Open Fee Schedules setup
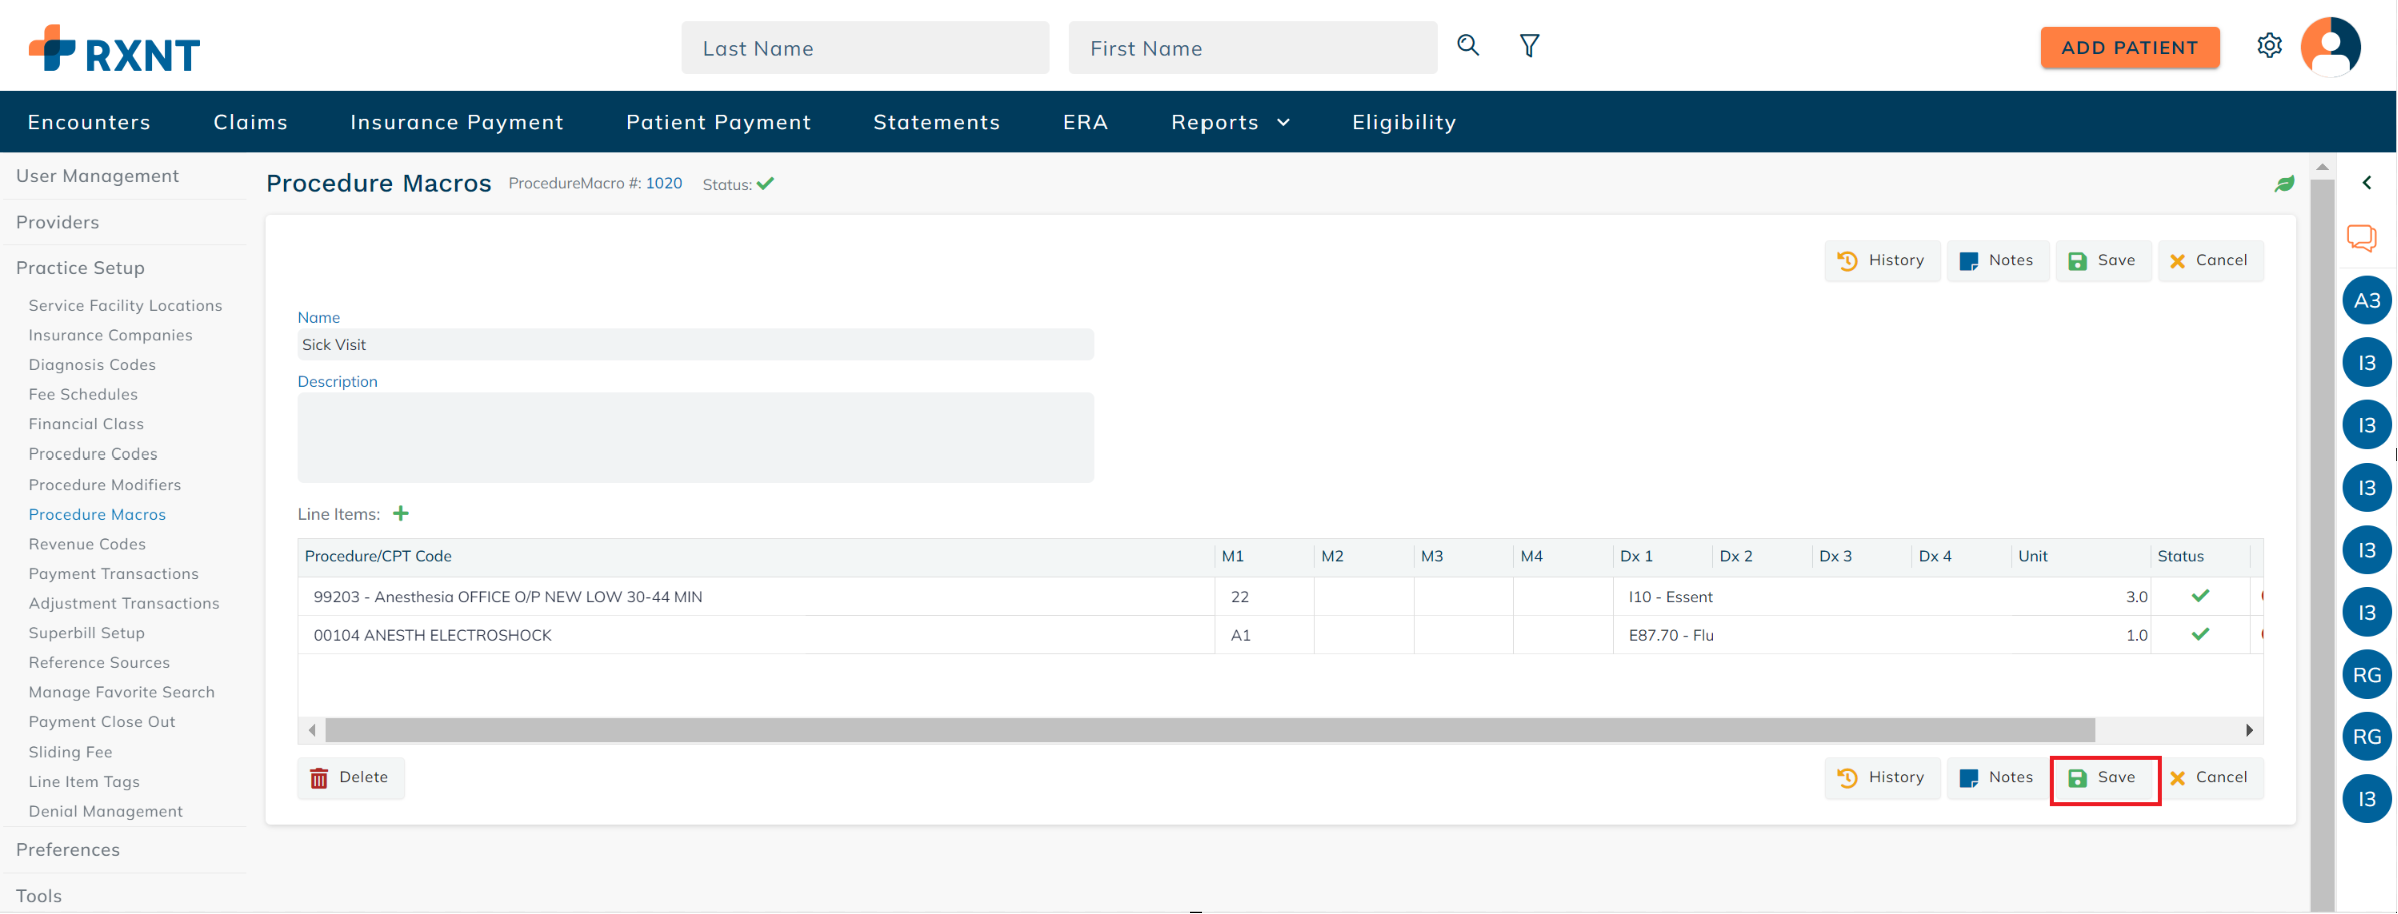Viewport: 2398px width, 914px height. [x=83, y=395]
